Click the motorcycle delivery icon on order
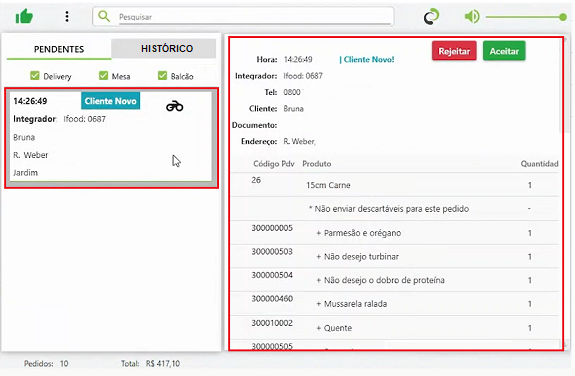This screenshot has height=376, width=575. click(175, 106)
